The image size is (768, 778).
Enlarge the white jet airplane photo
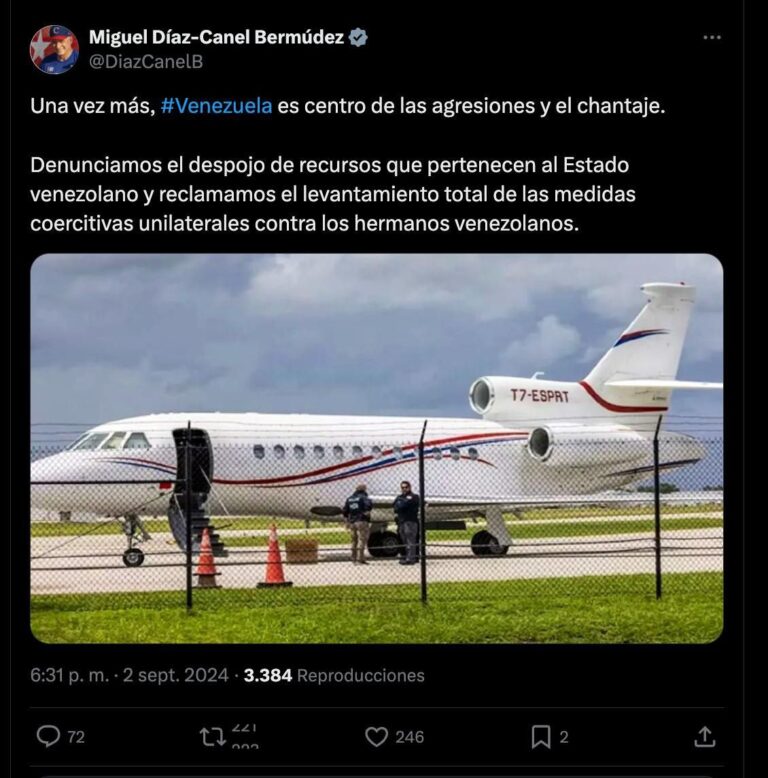(x=376, y=448)
